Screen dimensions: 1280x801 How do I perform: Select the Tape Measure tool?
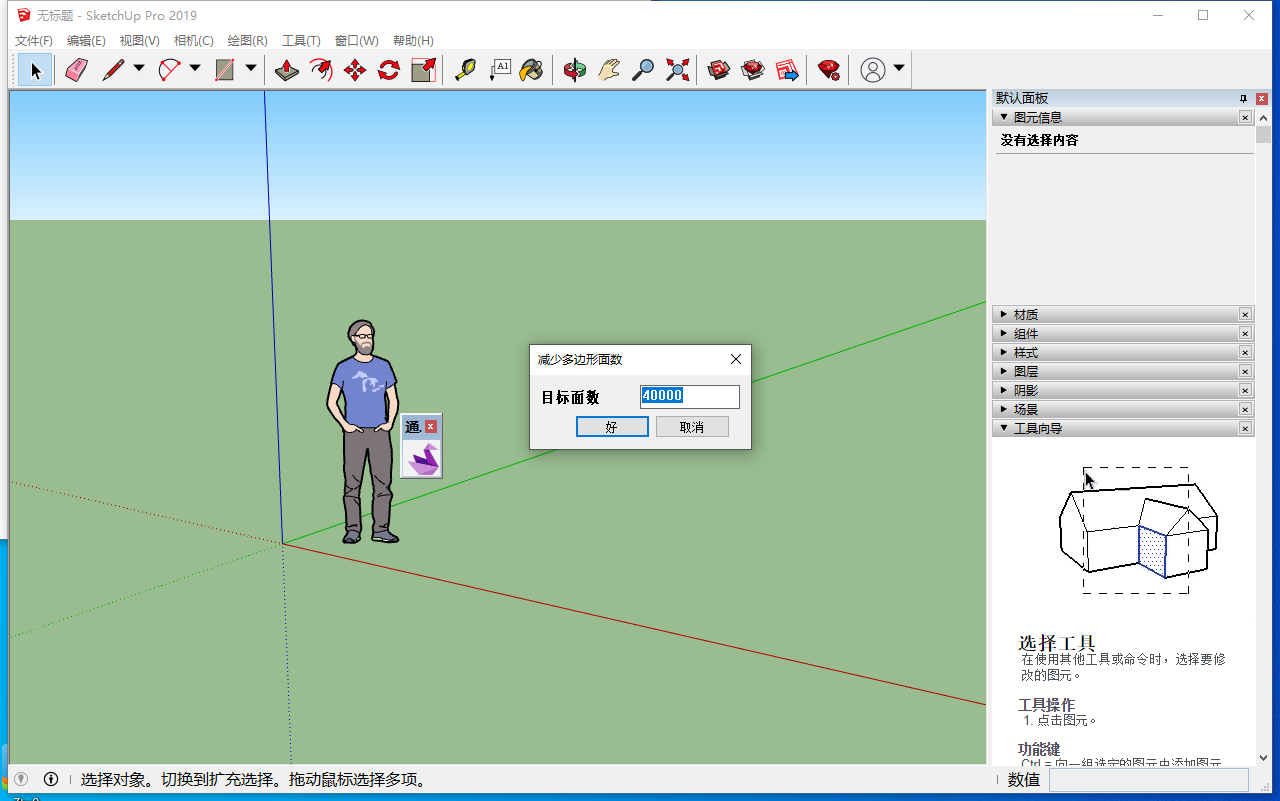(465, 70)
